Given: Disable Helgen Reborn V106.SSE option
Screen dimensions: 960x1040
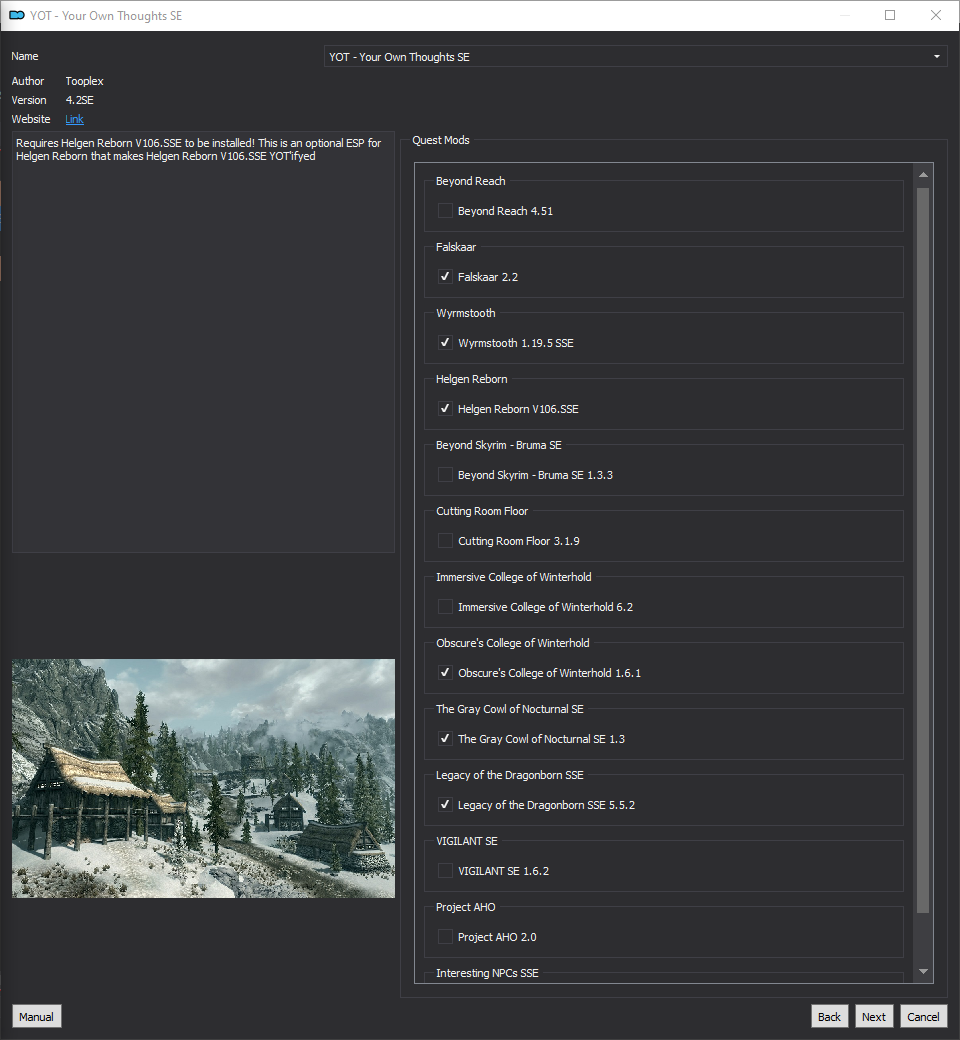Looking at the screenshot, I should pos(445,409).
